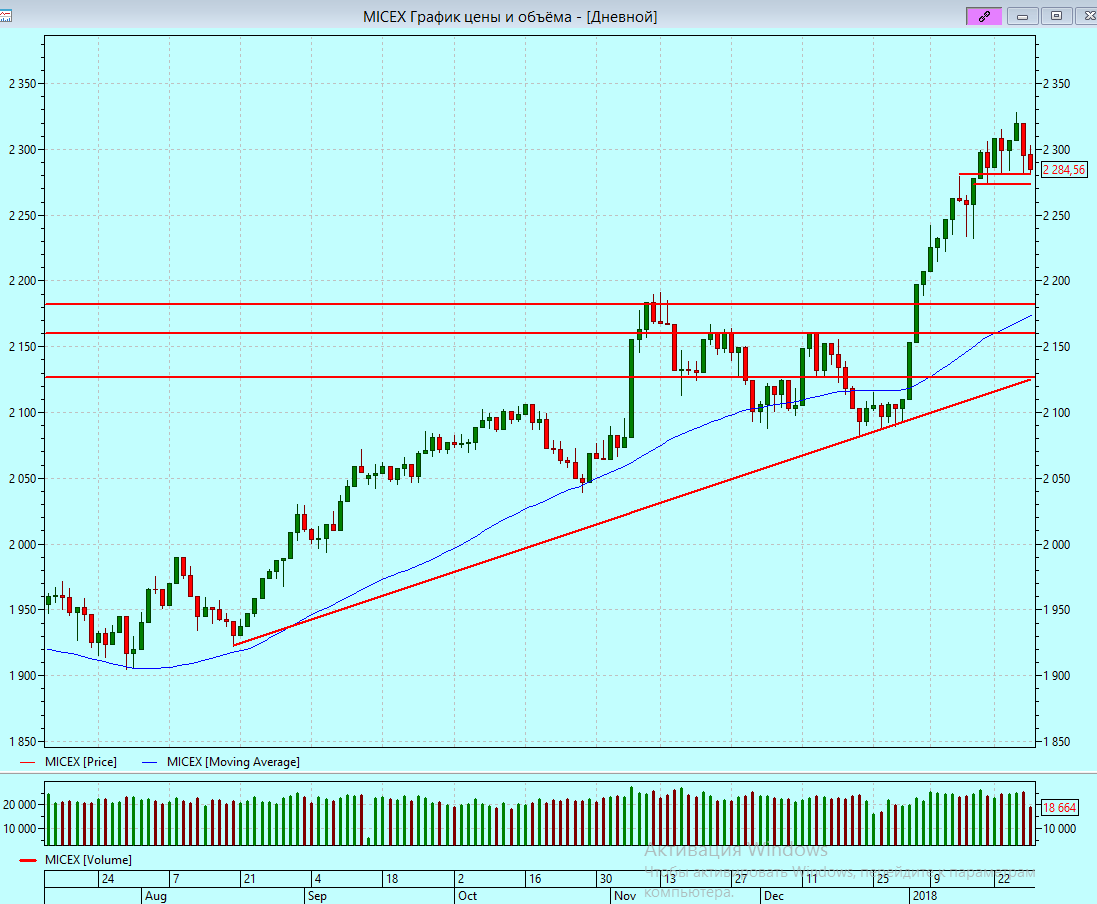The height and width of the screenshot is (904, 1097).
Task: Click the current price tag 2 284,56
Action: 1064,170
